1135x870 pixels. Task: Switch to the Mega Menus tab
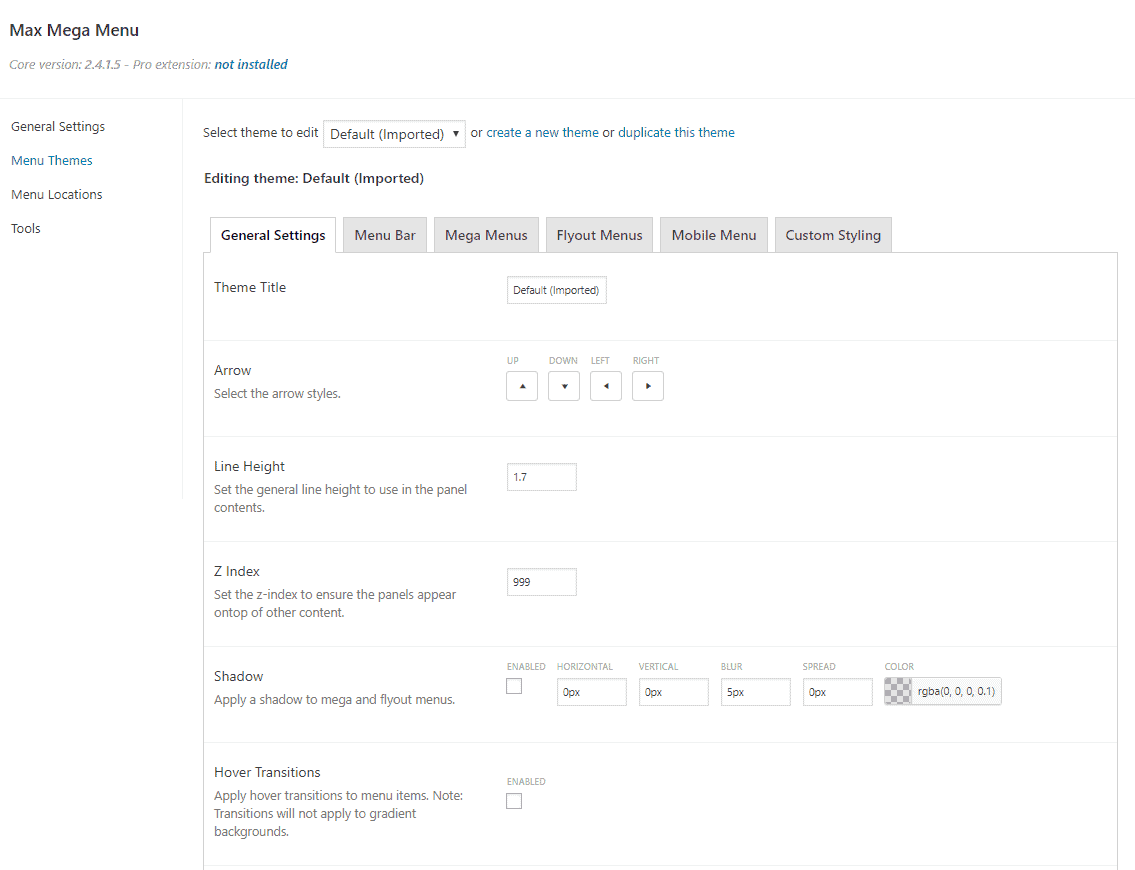click(486, 235)
